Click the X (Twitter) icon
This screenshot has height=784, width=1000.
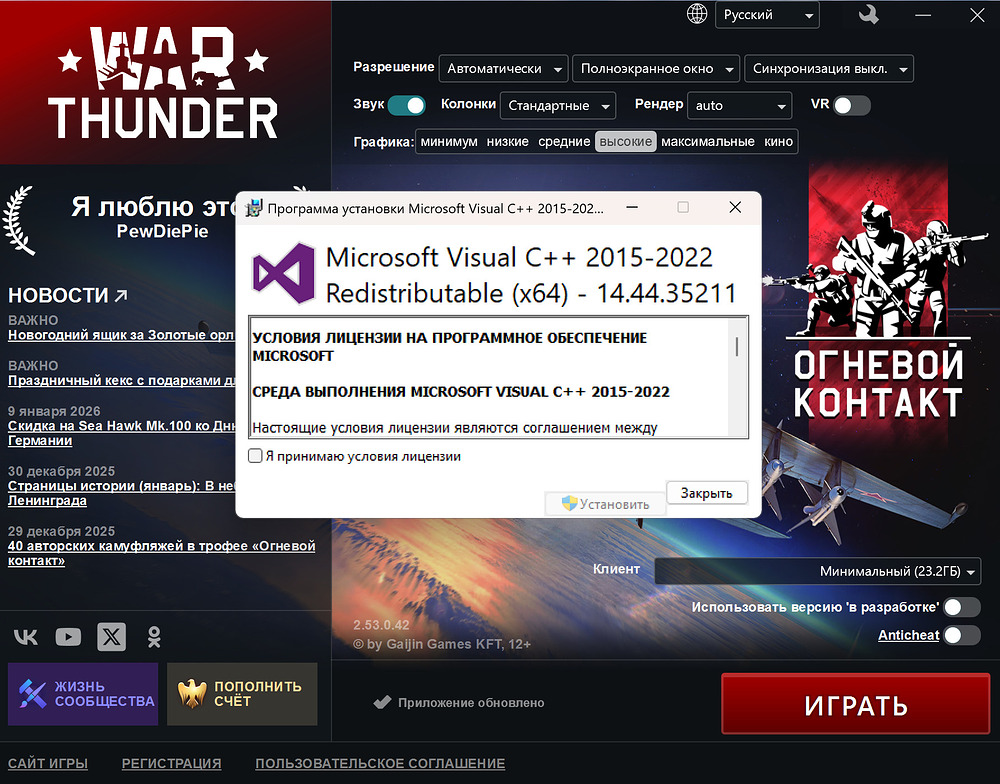point(111,637)
